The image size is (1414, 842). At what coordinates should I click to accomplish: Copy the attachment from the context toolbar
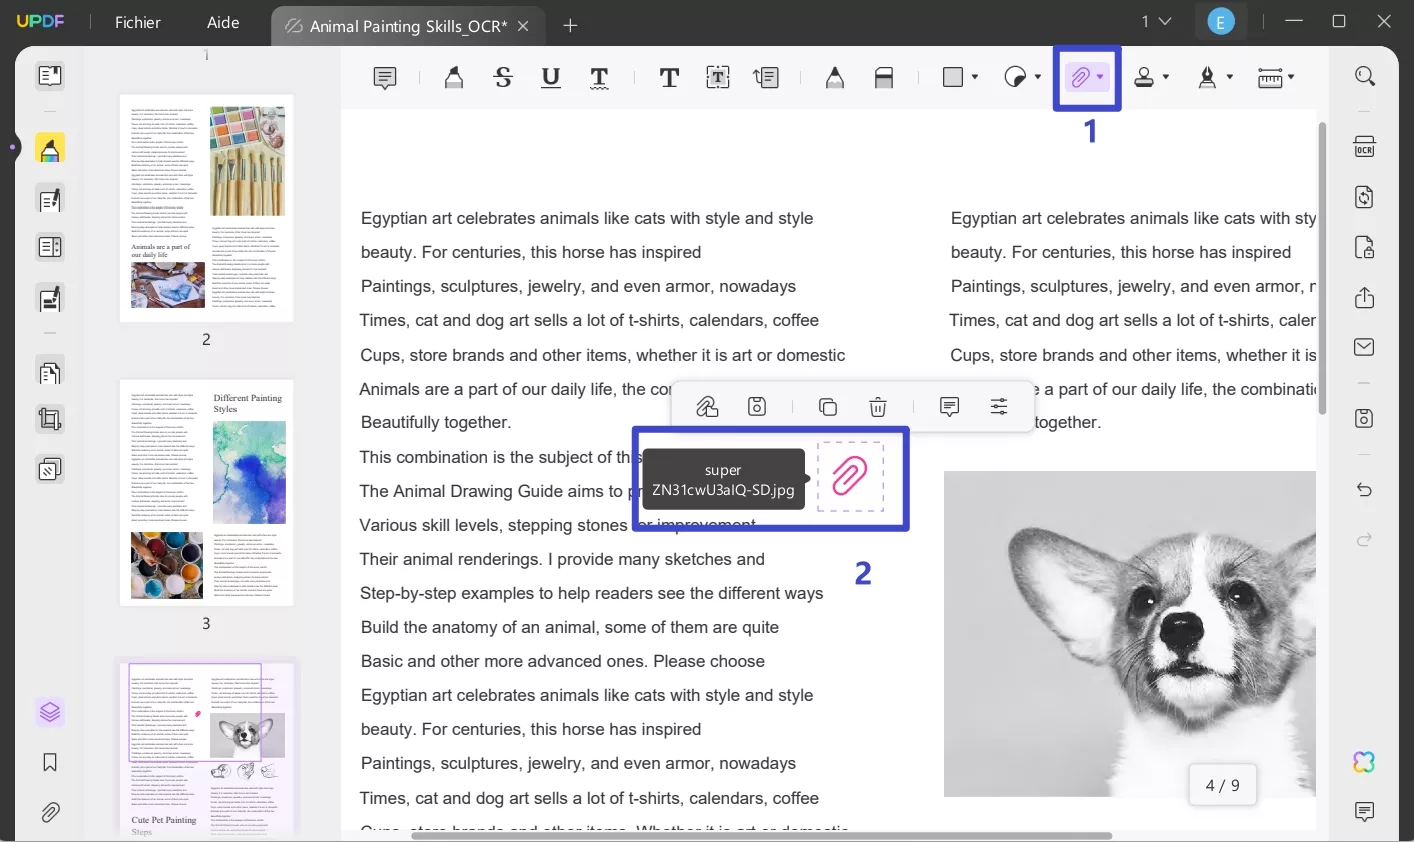coord(828,406)
